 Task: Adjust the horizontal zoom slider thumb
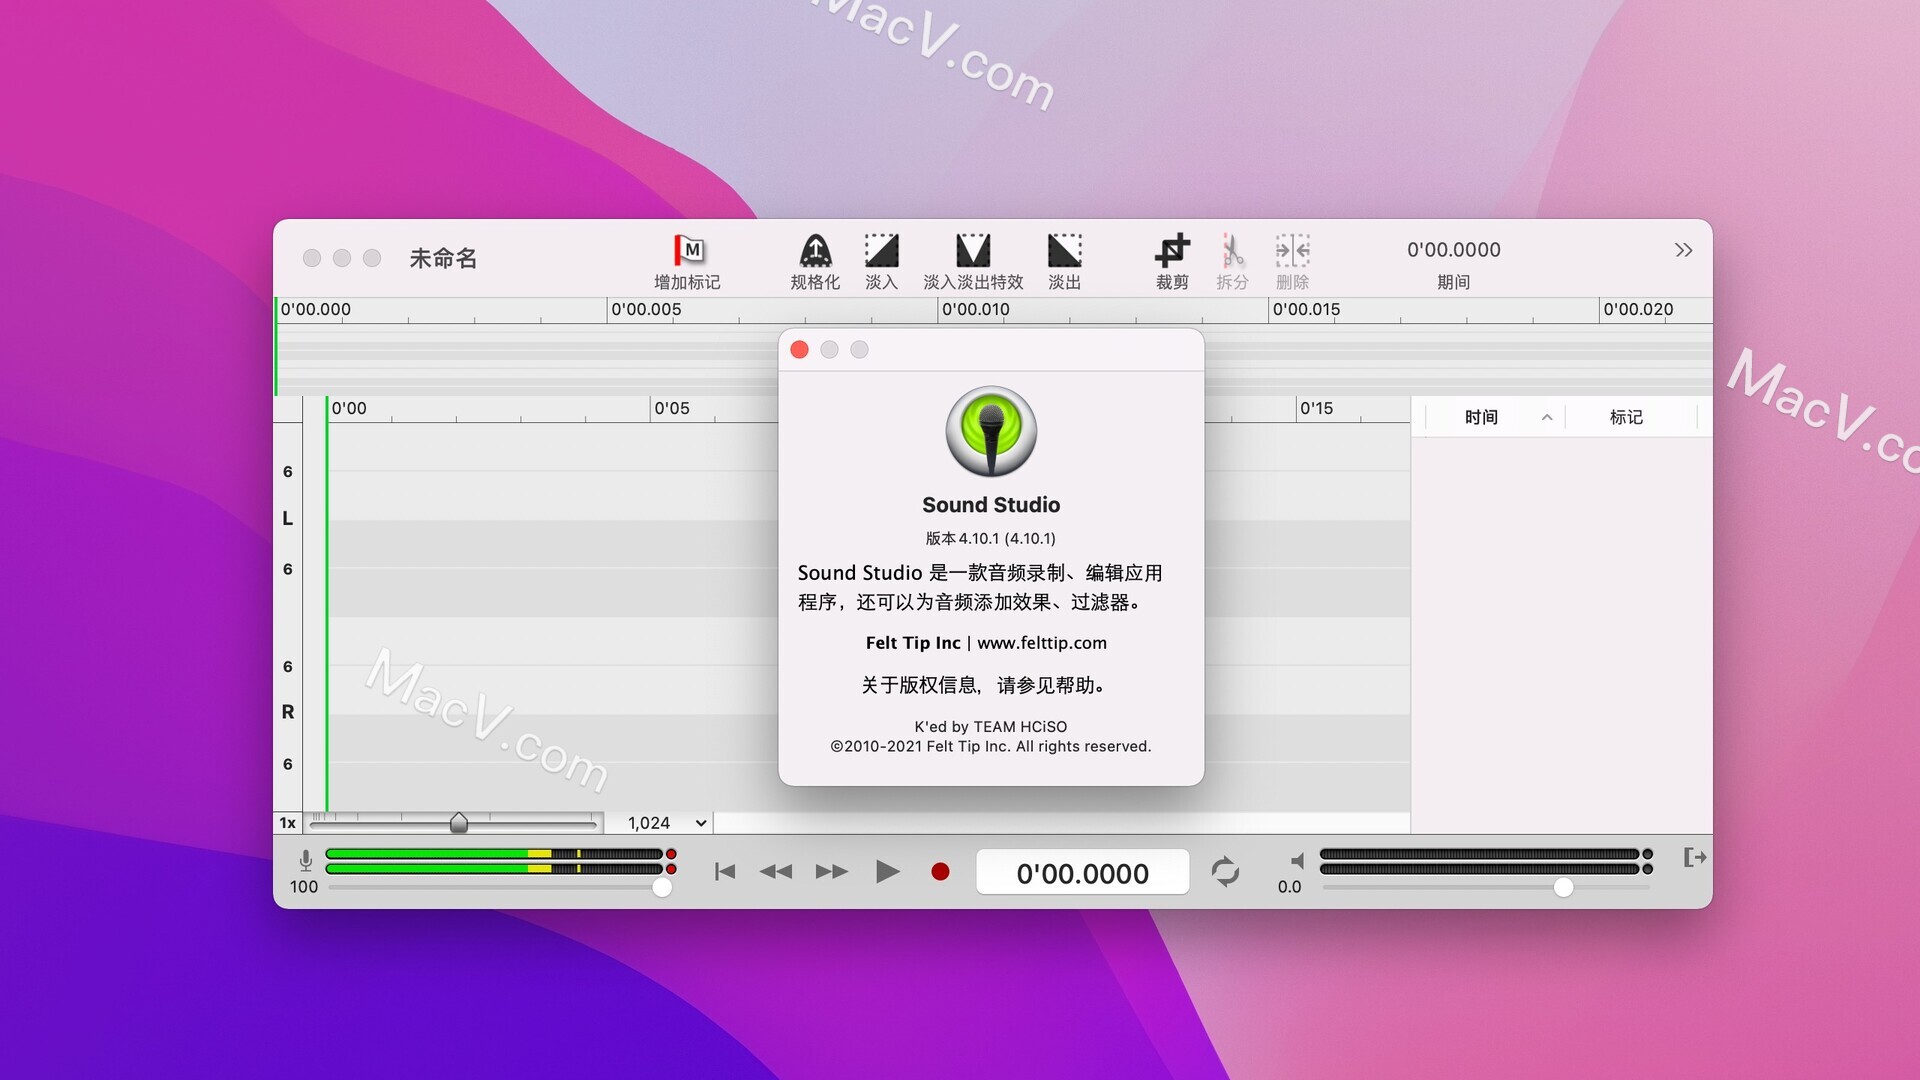coord(459,823)
